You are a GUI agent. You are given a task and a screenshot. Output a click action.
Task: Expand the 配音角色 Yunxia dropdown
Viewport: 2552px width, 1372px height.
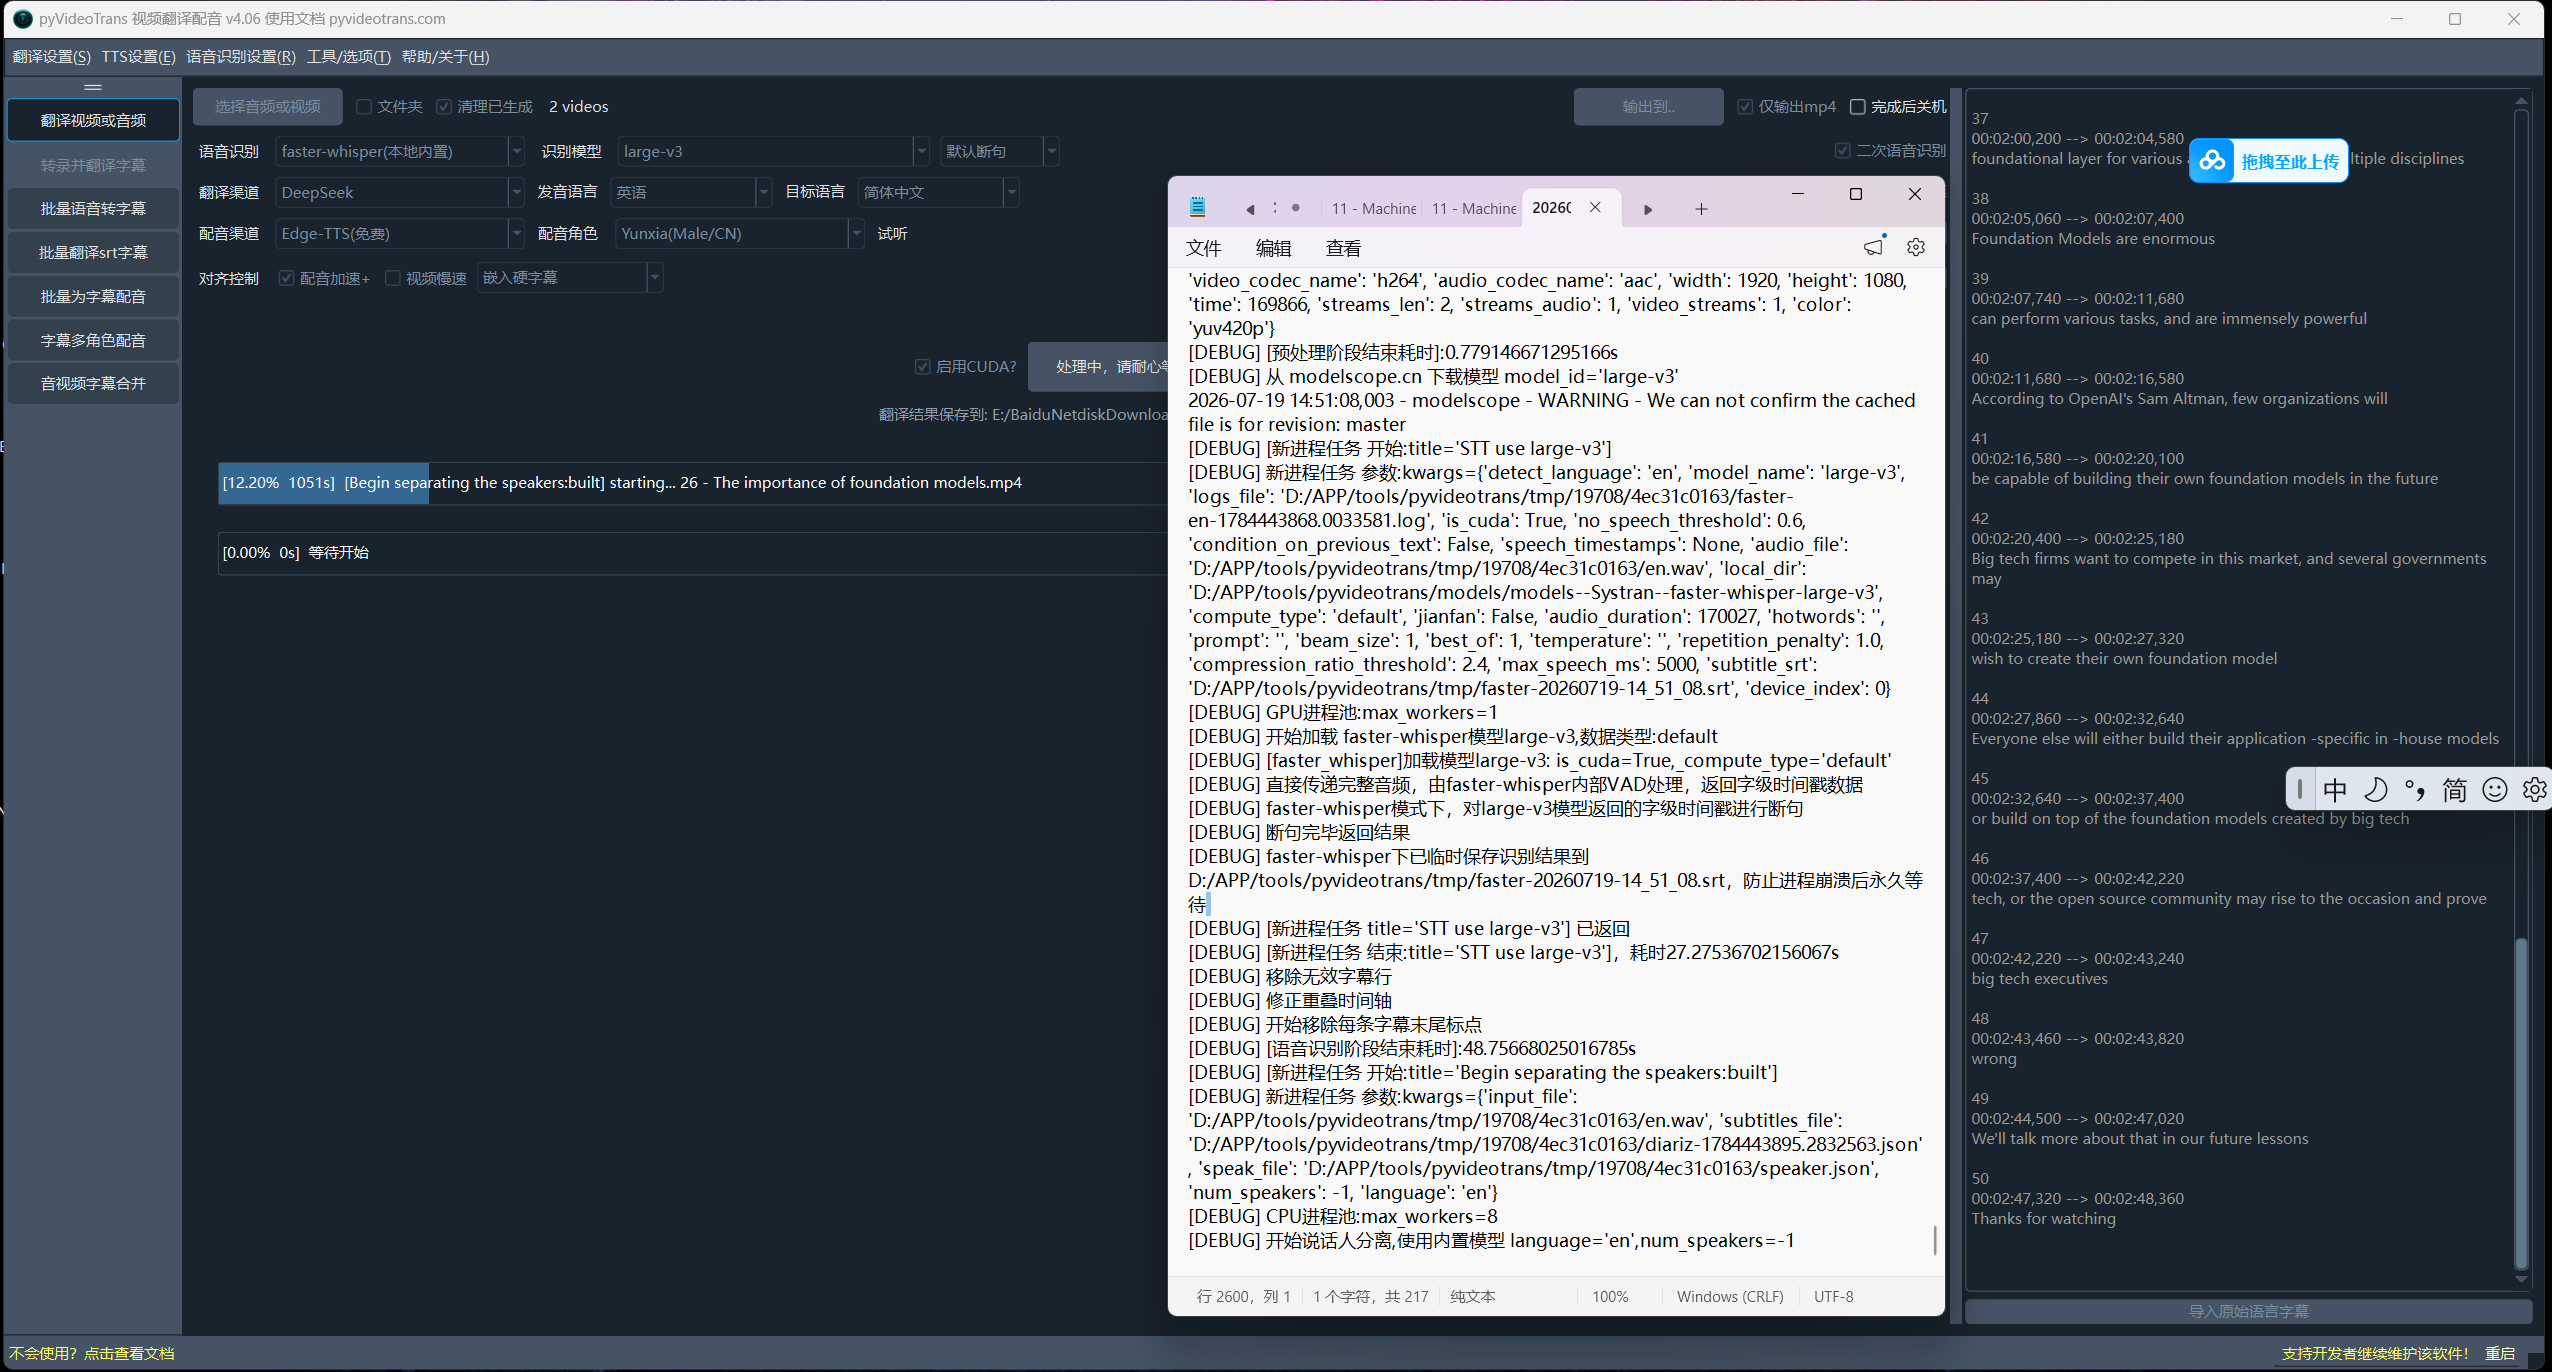(x=739, y=233)
